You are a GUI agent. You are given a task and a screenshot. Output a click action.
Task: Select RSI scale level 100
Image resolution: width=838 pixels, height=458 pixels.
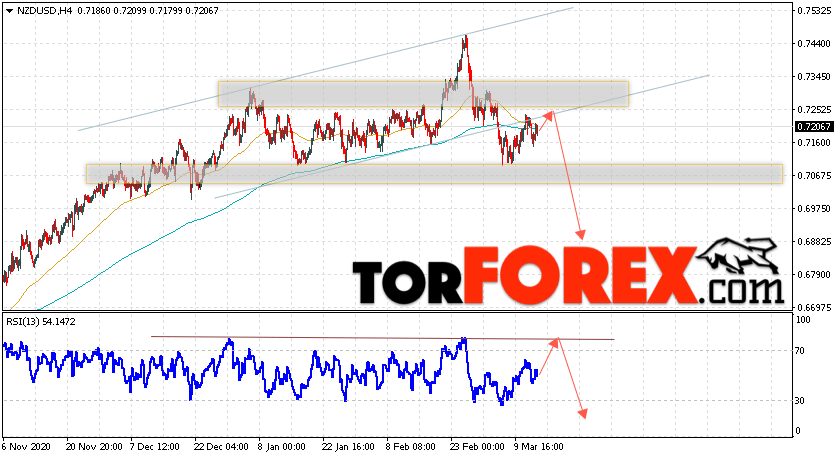(x=803, y=320)
